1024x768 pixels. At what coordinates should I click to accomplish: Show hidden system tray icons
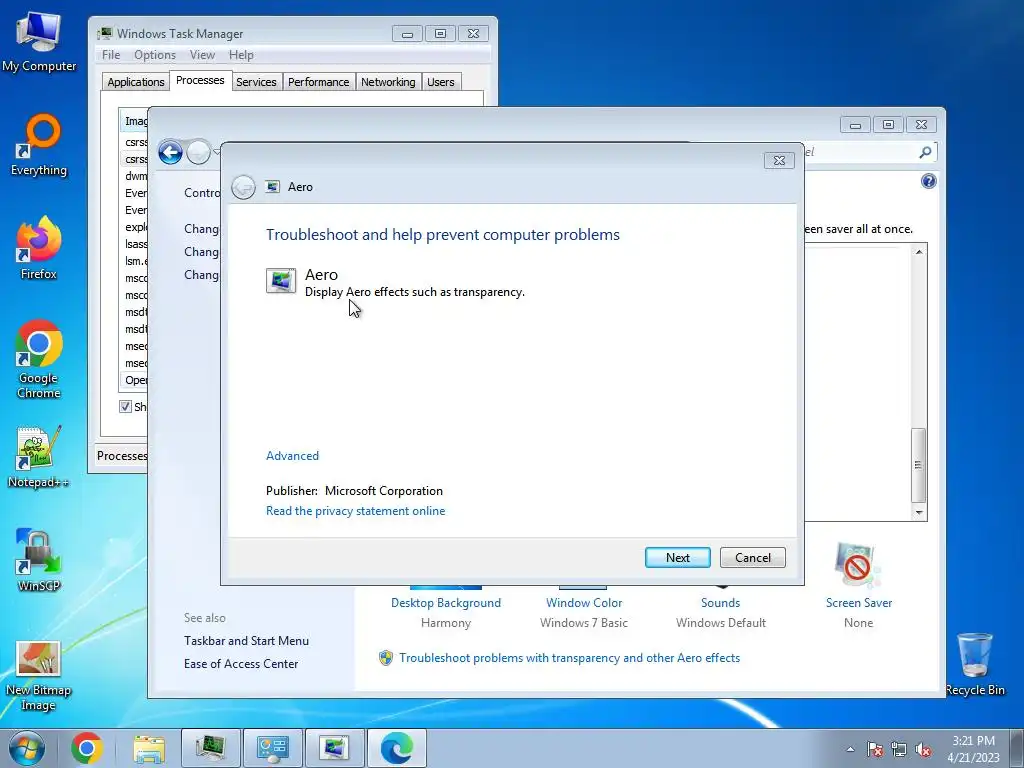850,749
